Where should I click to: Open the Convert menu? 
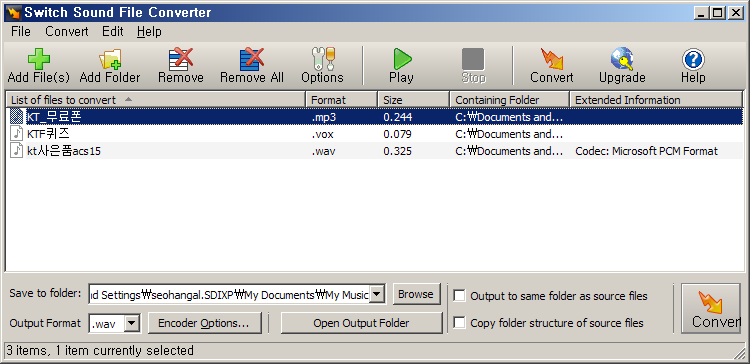[x=66, y=32]
